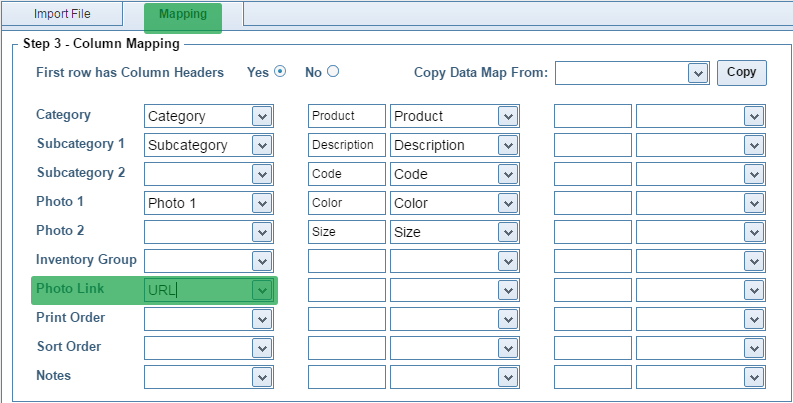Open the Photo 1 mapping dropdown
This screenshot has width=793, height=403.
click(x=262, y=203)
